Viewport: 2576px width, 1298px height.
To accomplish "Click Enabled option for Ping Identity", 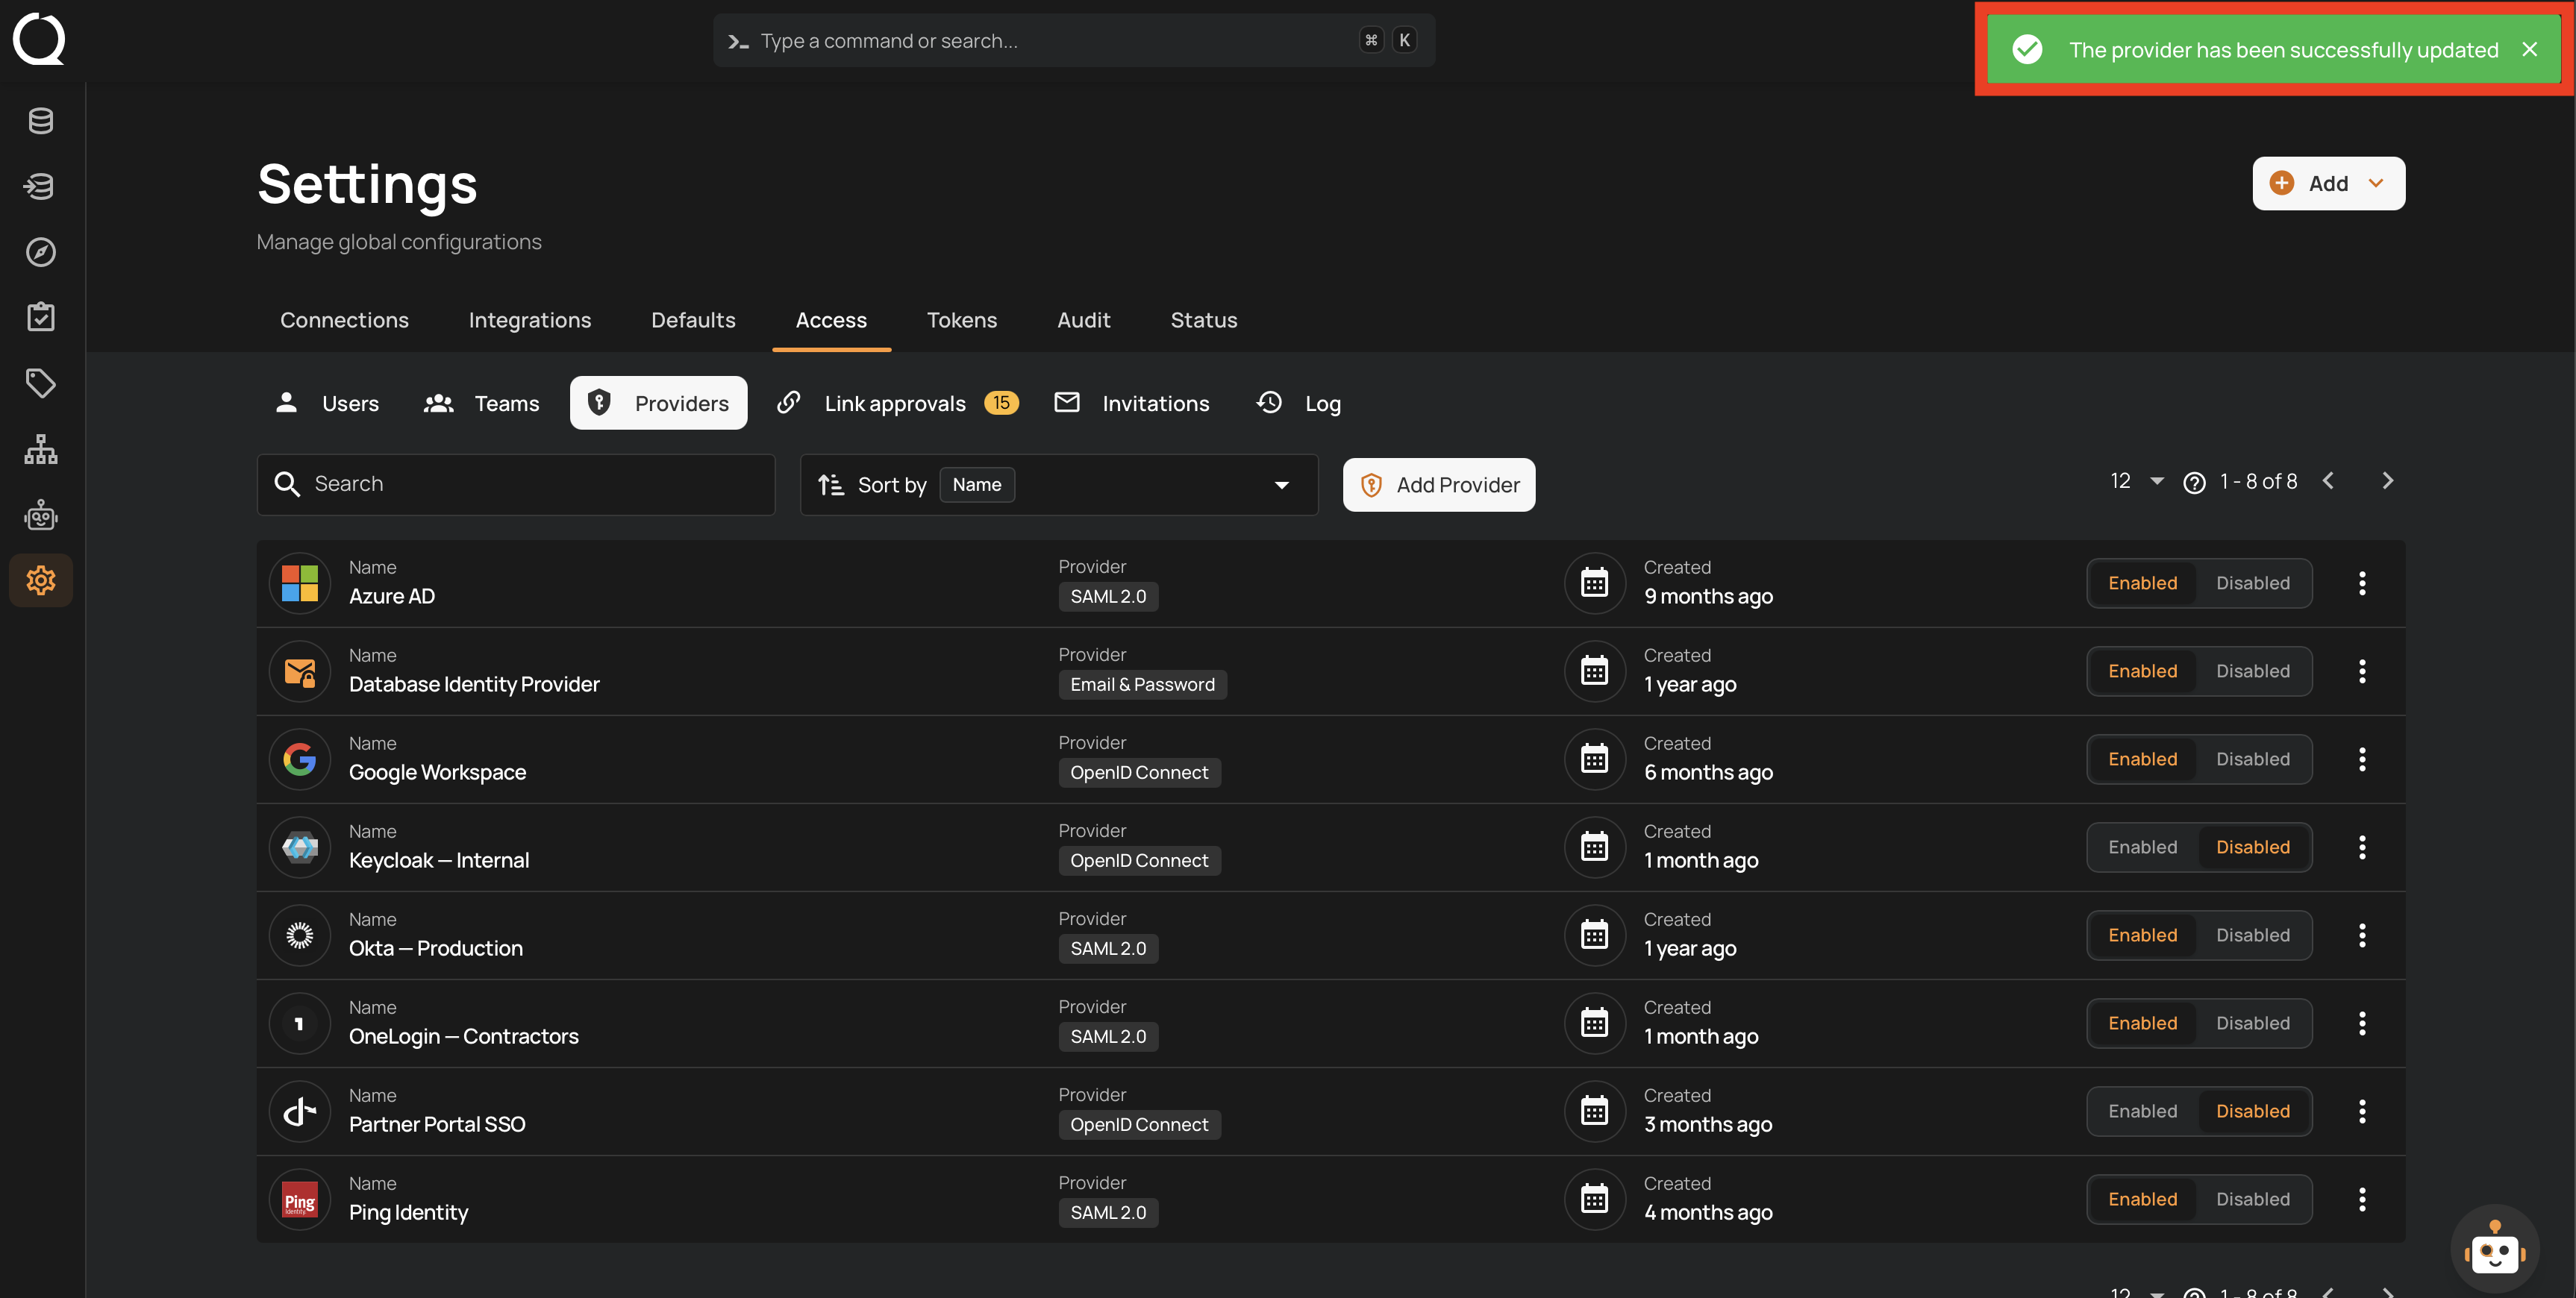I will [2142, 1199].
